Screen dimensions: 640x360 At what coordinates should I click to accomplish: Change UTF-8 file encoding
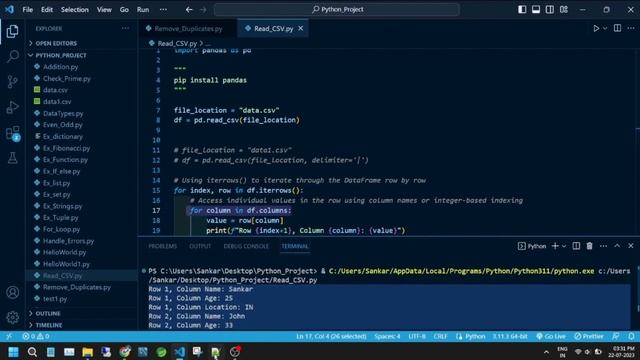tap(417, 336)
